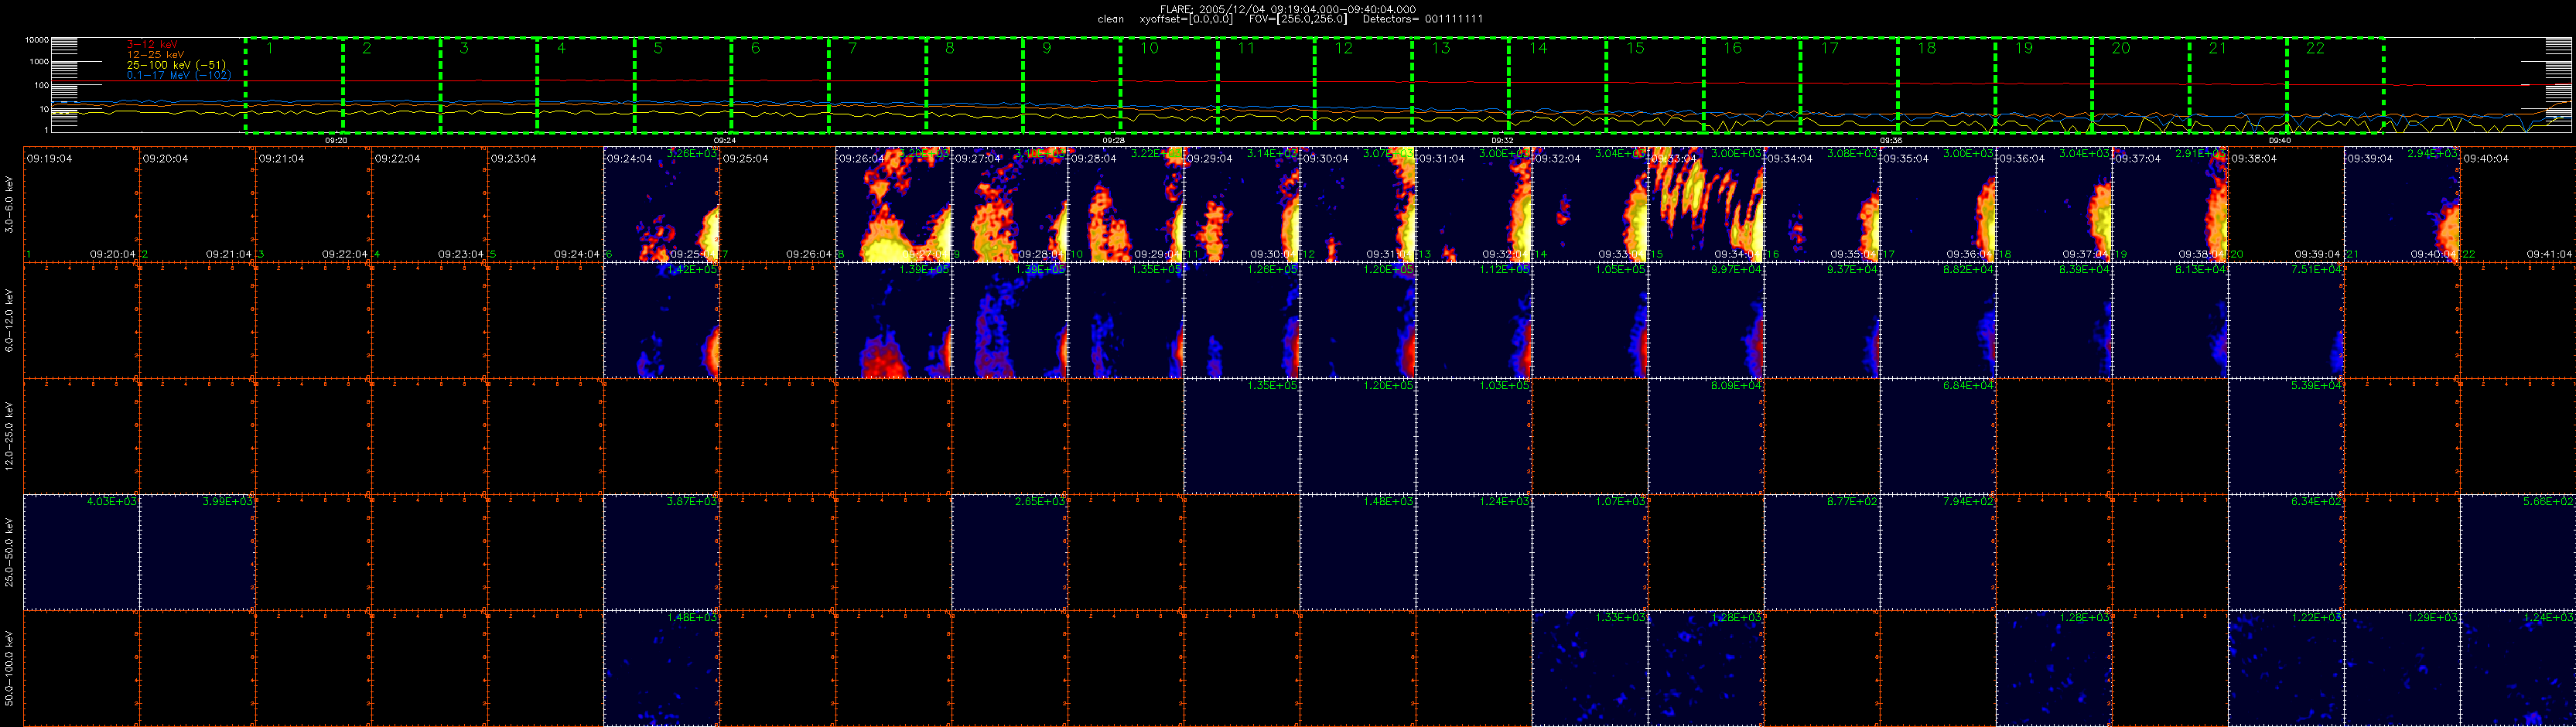Click the 50.0-100.0 keV row label
The width and height of the screenshot is (2576, 727).
point(9,668)
